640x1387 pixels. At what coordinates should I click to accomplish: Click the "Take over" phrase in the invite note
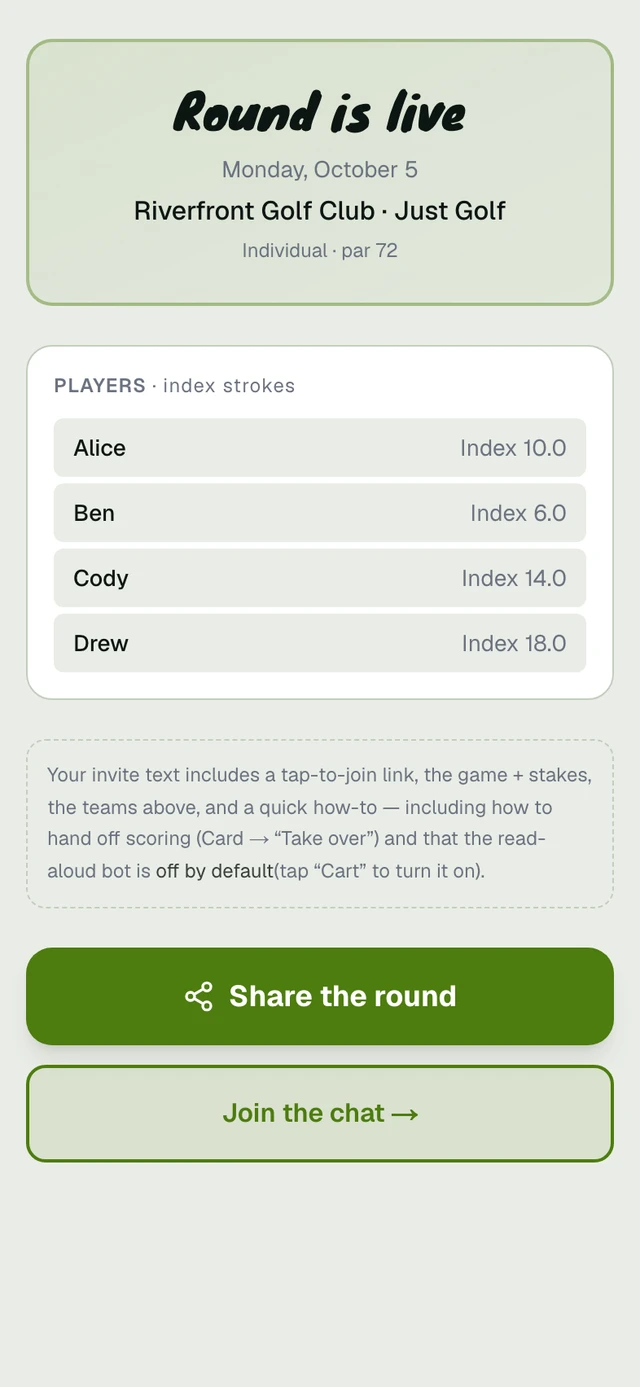326,839
